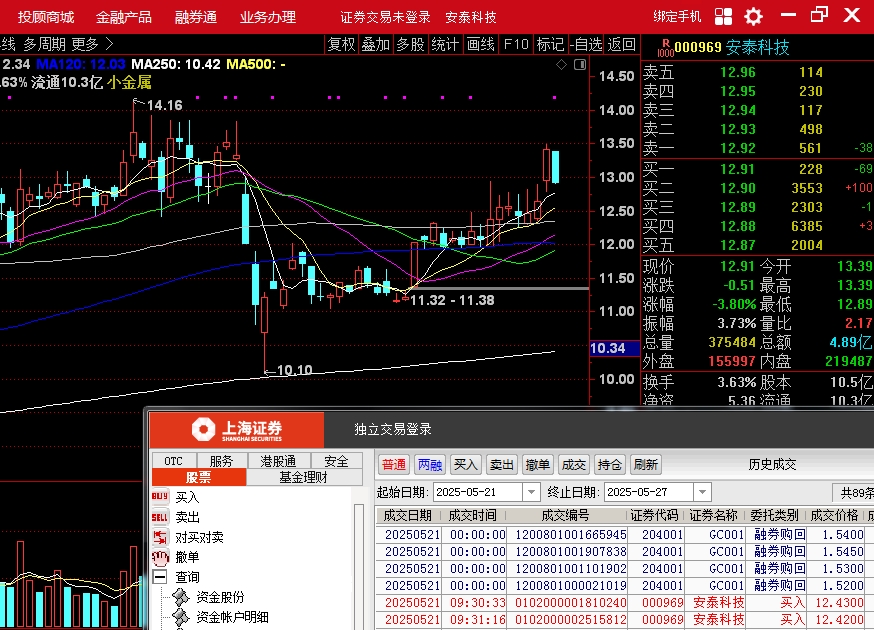Switch to the OTC tab
874x630 pixels.
[173, 461]
